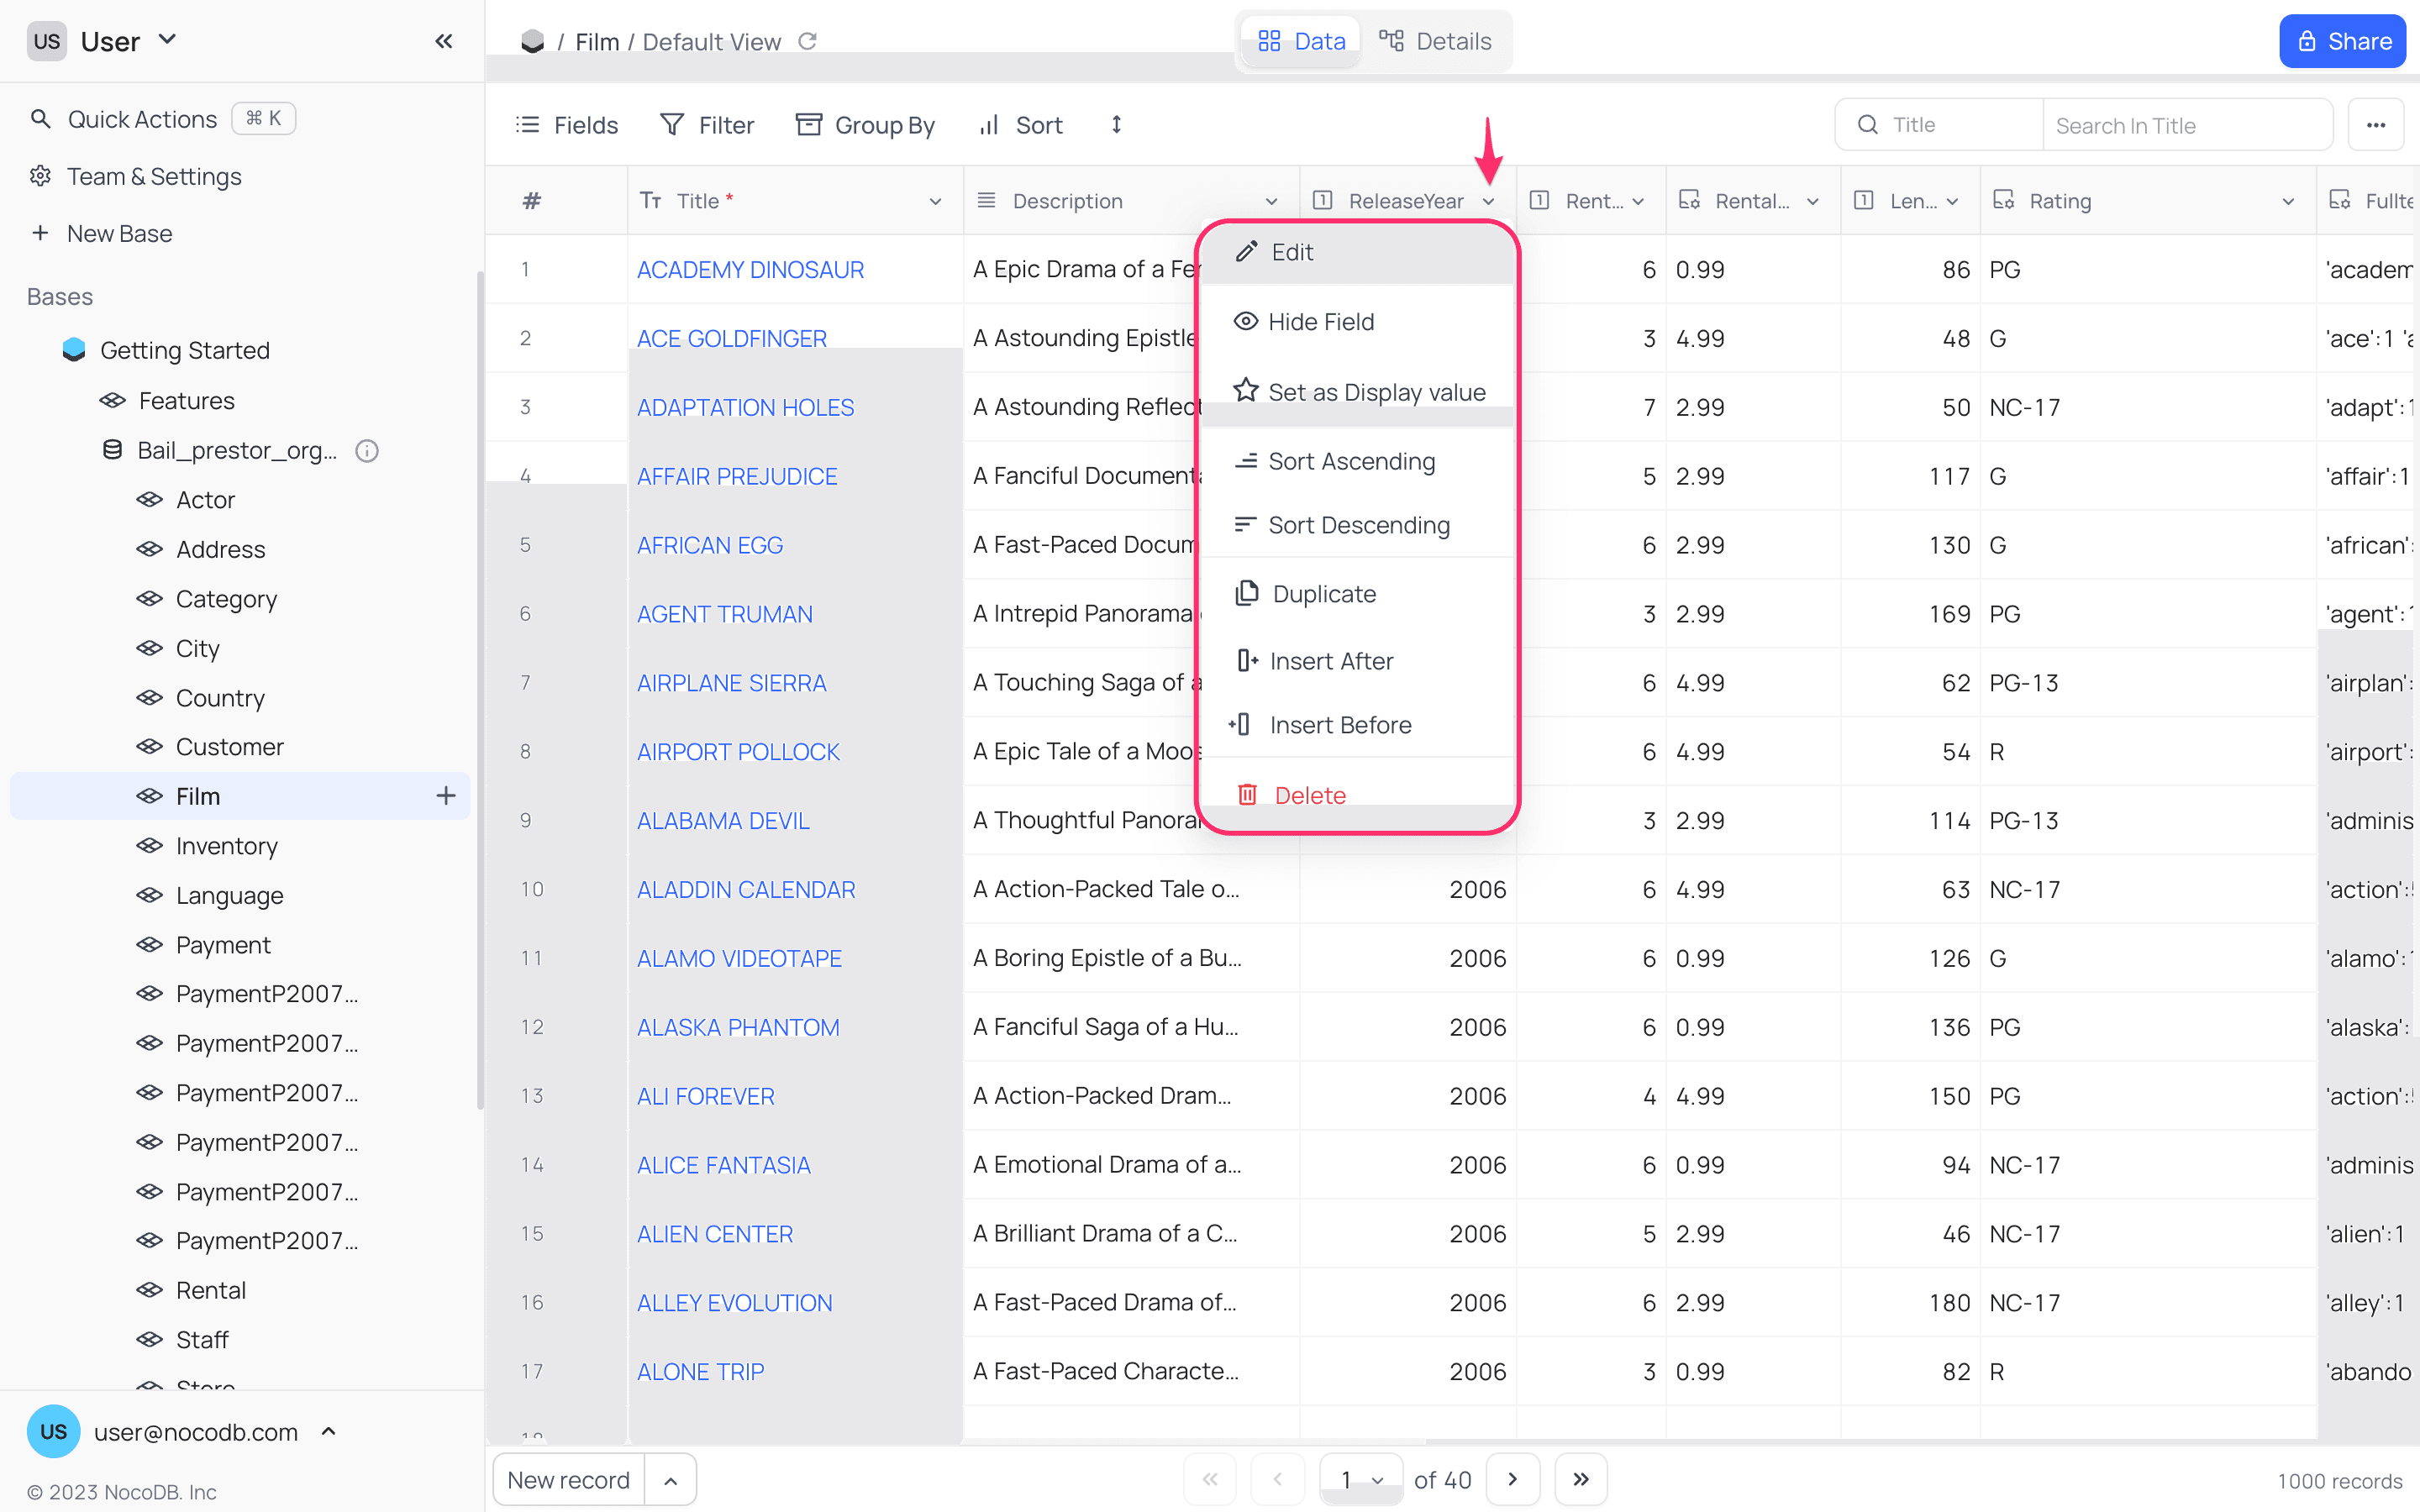Screen dimensions: 2420x1512
Task: Set ReleaseYear as Display value
Action: 1375,392
